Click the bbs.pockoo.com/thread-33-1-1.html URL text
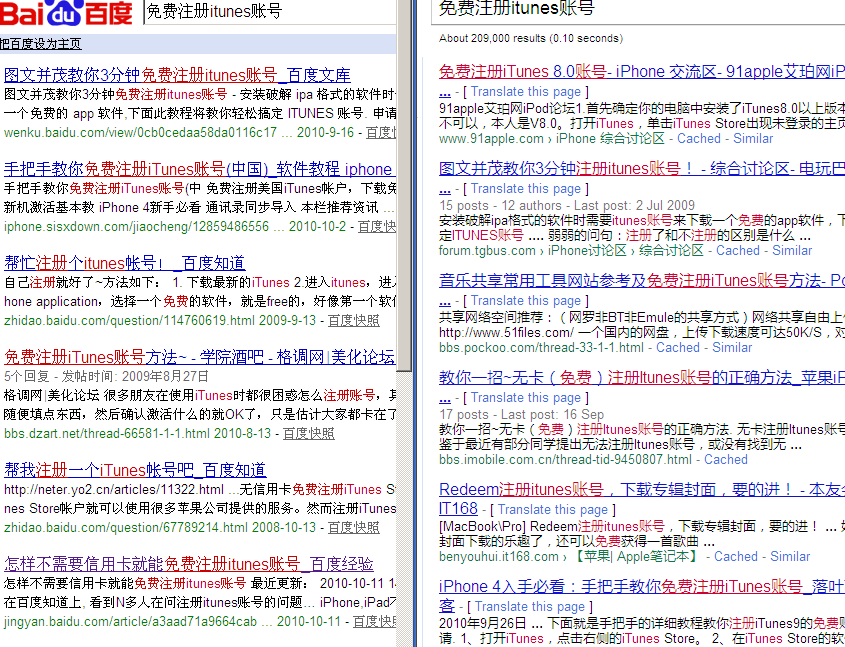The image size is (845, 647). point(541,347)
